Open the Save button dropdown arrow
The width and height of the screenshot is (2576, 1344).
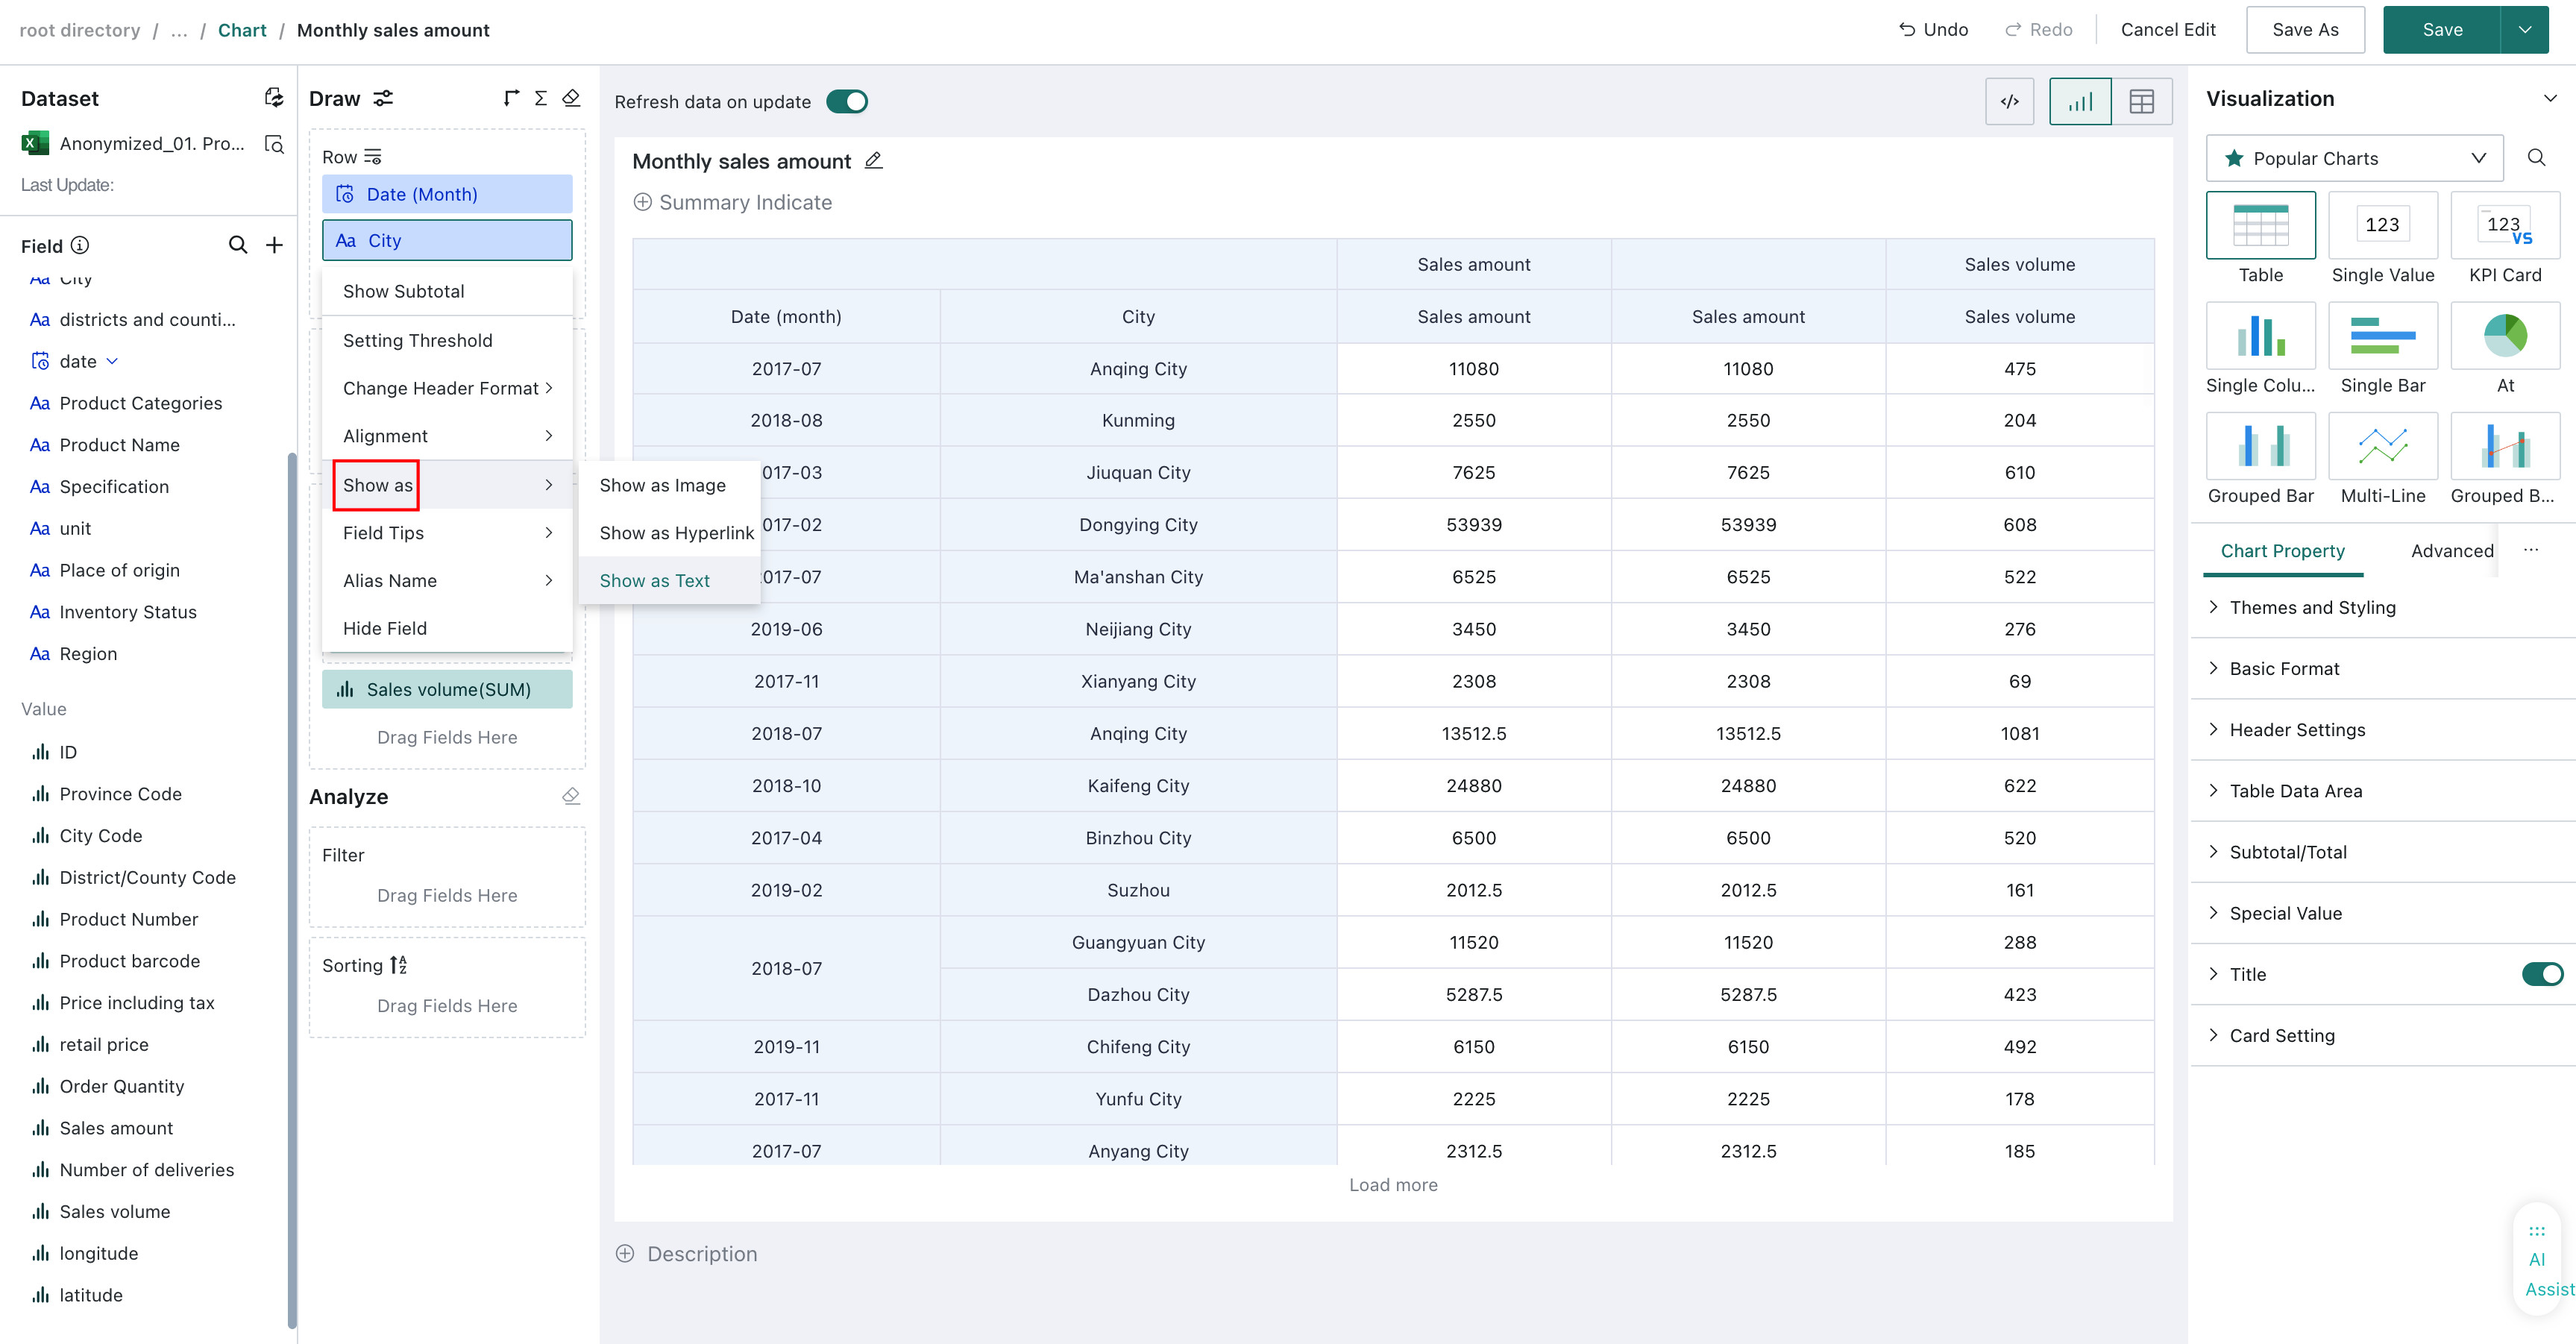point(2524,30)
